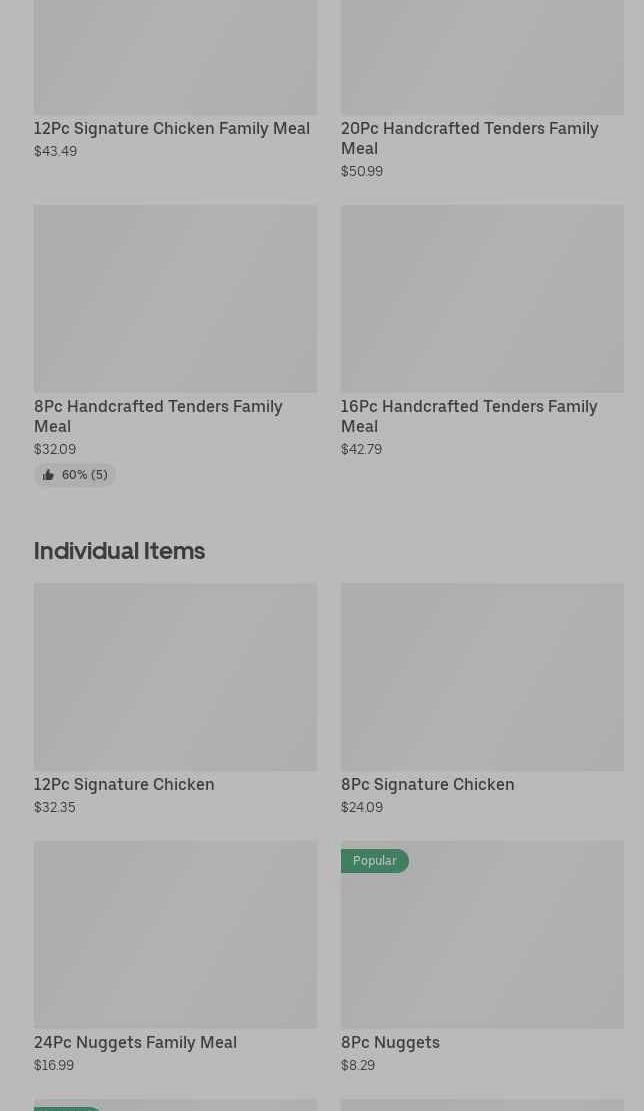Select the 8Pc Signature Chicken item image
644x1111 pixels.
coord(482,676)
